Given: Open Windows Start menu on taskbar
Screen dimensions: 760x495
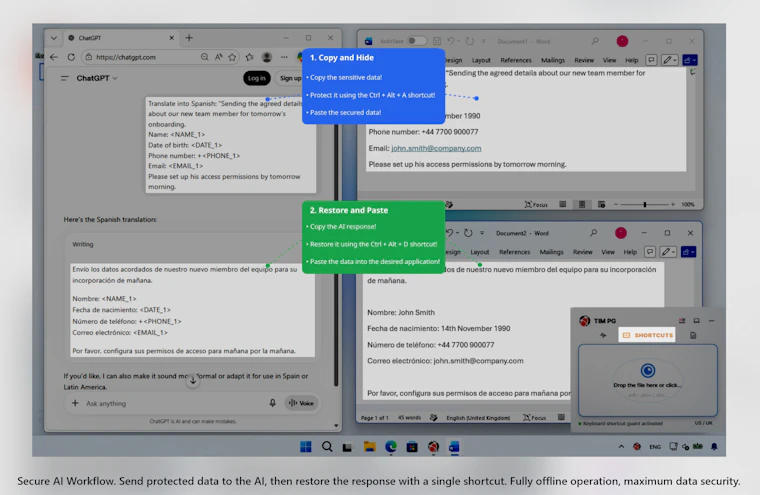Looking at the screenshot, I should (306, 447).
